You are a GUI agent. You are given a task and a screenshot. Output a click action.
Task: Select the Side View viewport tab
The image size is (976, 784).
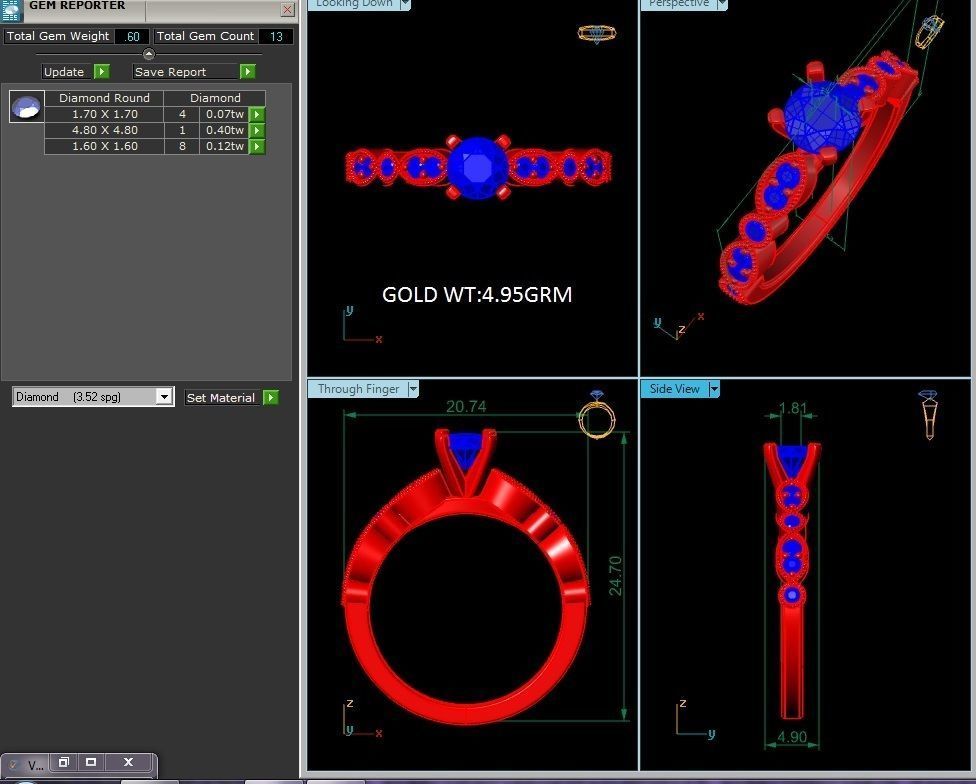tap(675, 389)
